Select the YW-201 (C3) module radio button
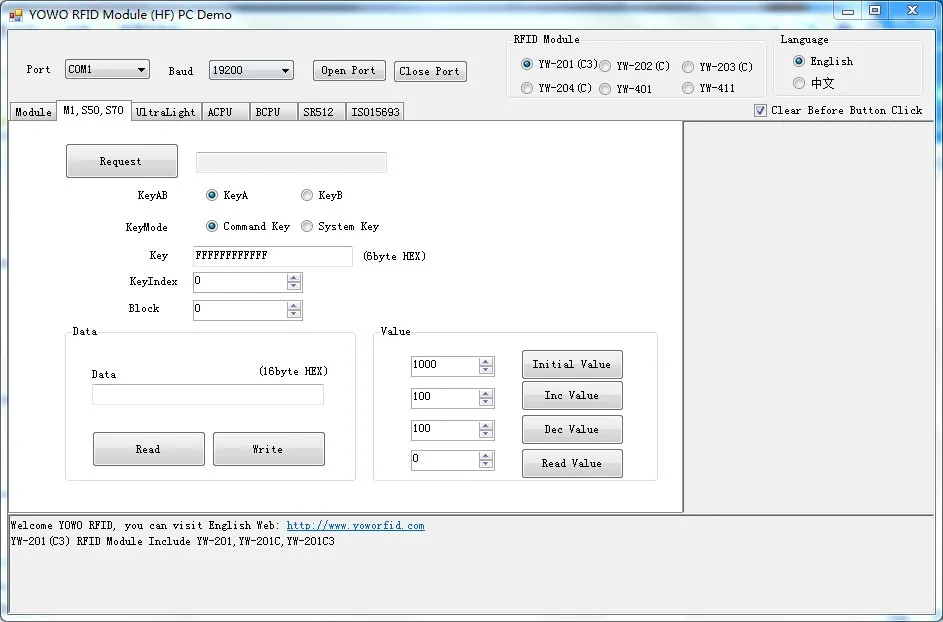The image size is (943, 622). pyautogui.click(x=527, y=64)
